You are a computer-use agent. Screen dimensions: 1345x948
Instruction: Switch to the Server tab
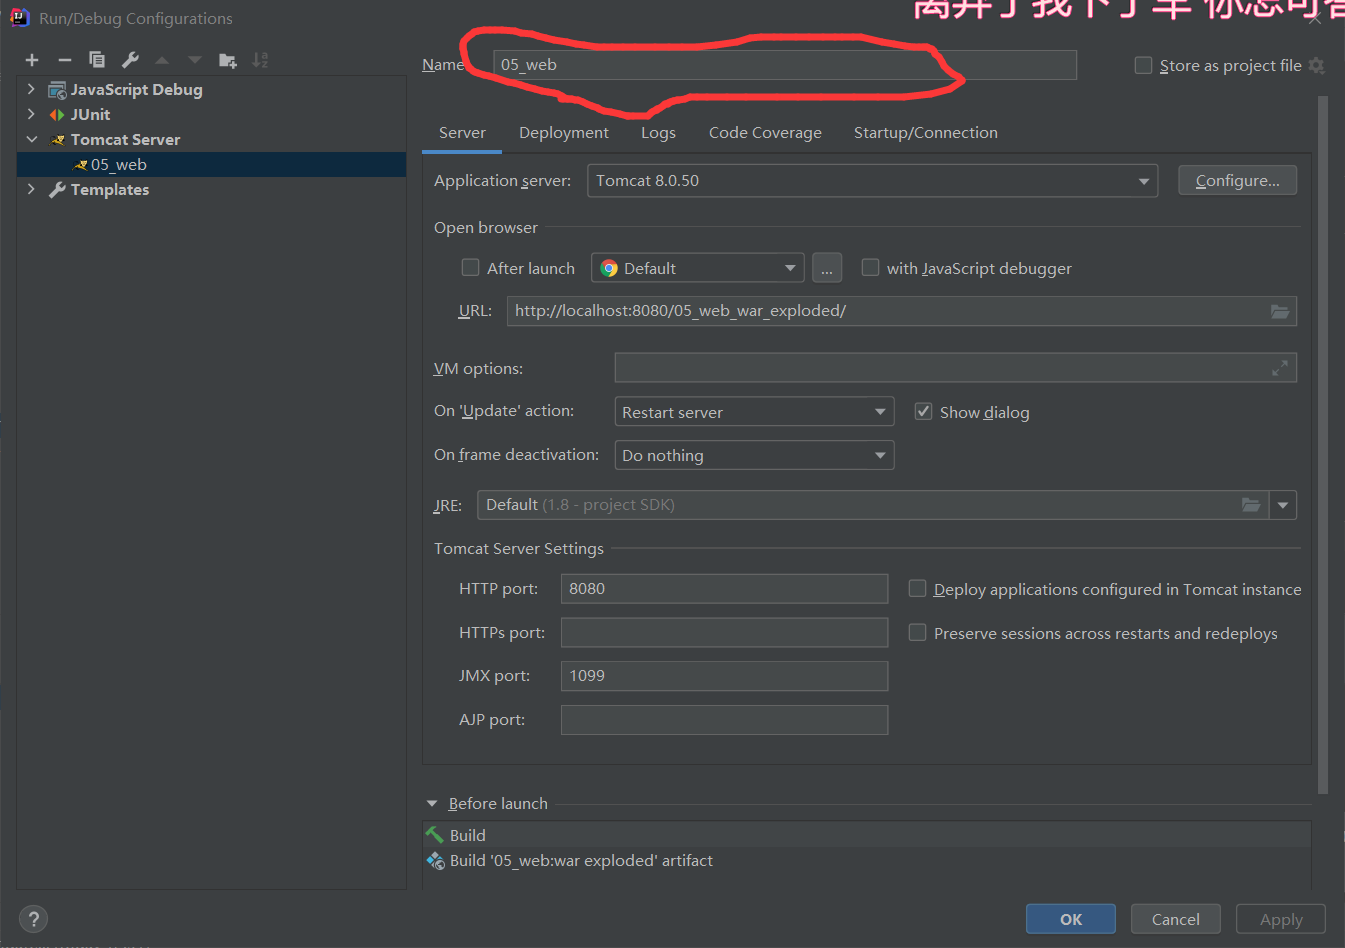pos(462,133)
